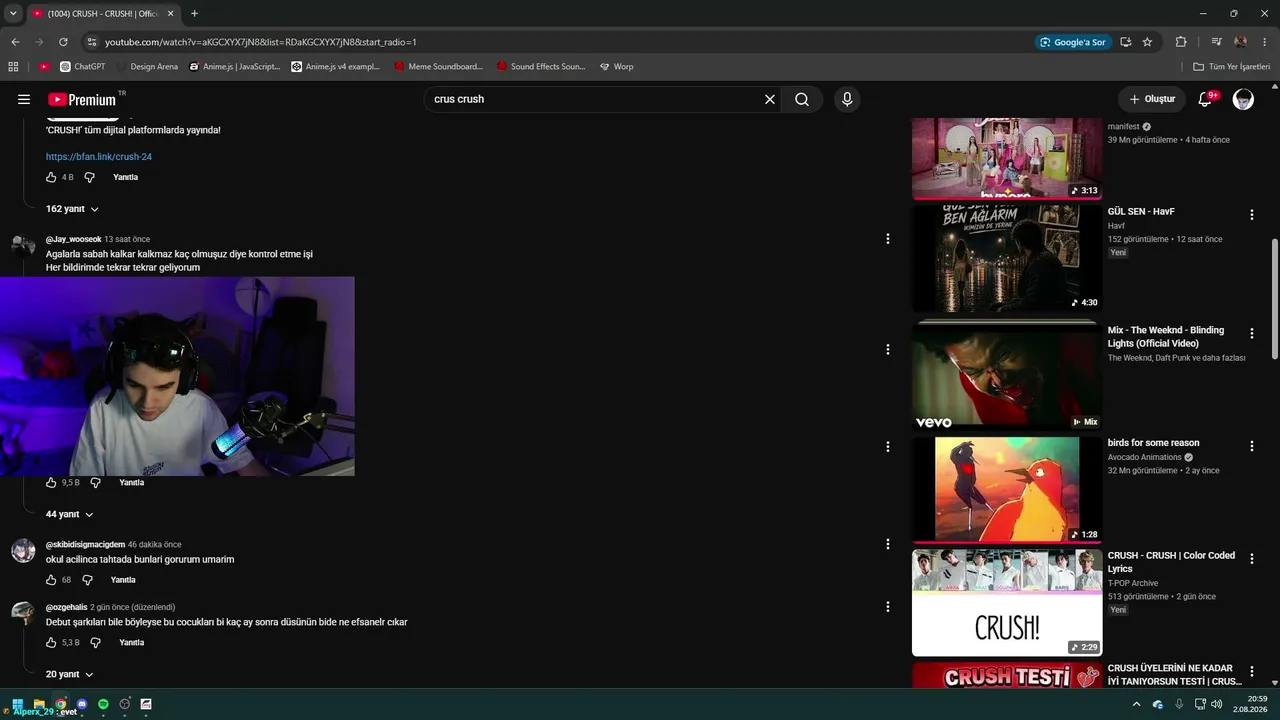The height and width of the screenshot is (720, 1280).
Task: Open the YouTube guide hamburger menu
Action: pyautogui.click(x=24, y=99)
